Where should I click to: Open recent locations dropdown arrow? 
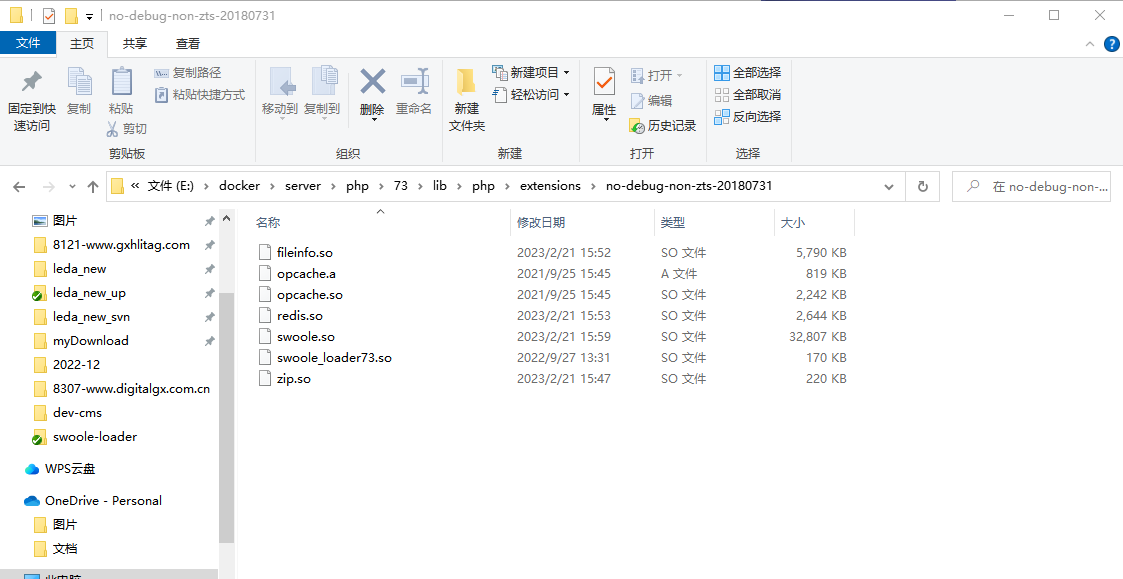(72, 187)
